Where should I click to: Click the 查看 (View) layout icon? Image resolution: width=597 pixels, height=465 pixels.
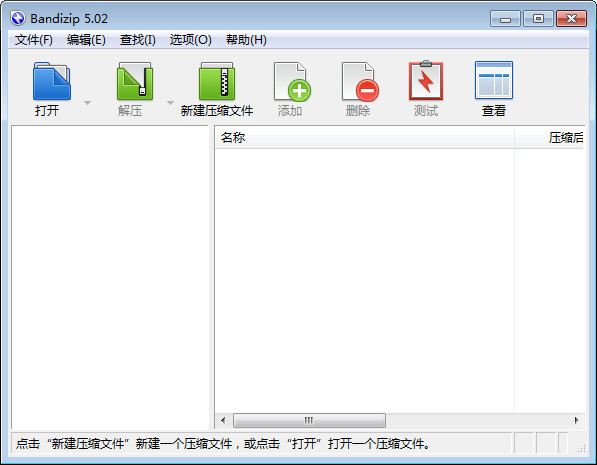(x=494, y=80)
